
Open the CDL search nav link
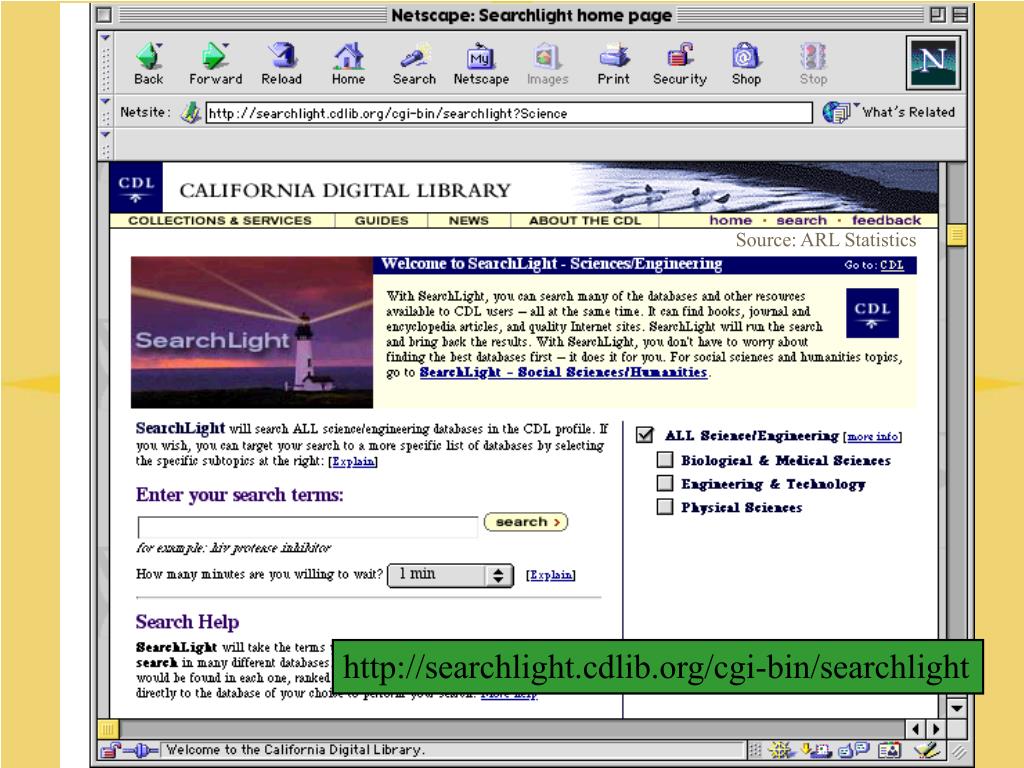[x=801, y=221]
